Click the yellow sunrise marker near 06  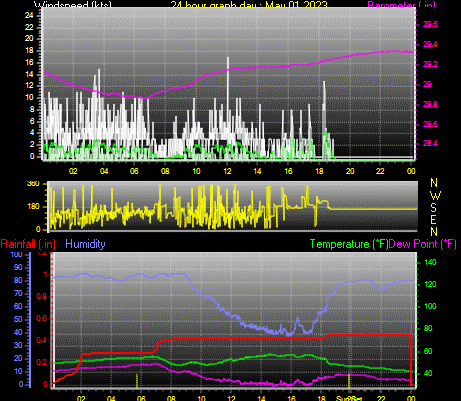[x=137, y=381]
